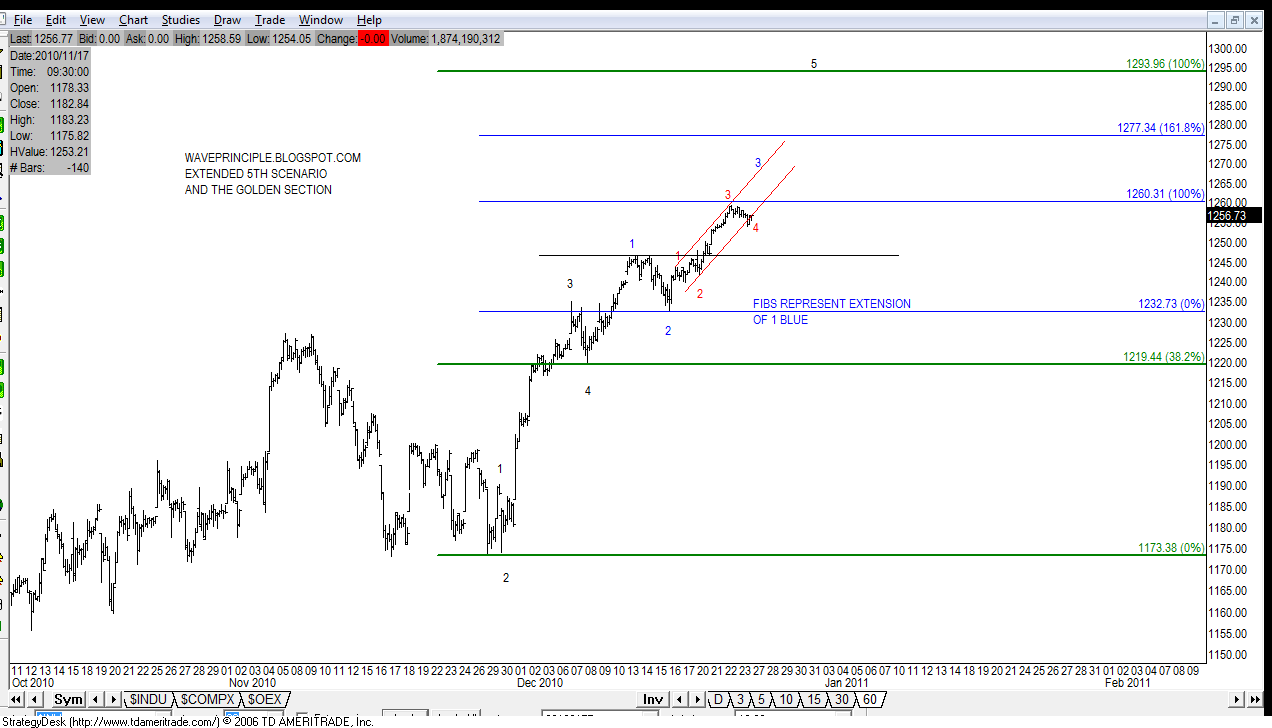The width and height of the screenshot is (1272, 728).
Task: Open the Studies menu
Action: 180,19
